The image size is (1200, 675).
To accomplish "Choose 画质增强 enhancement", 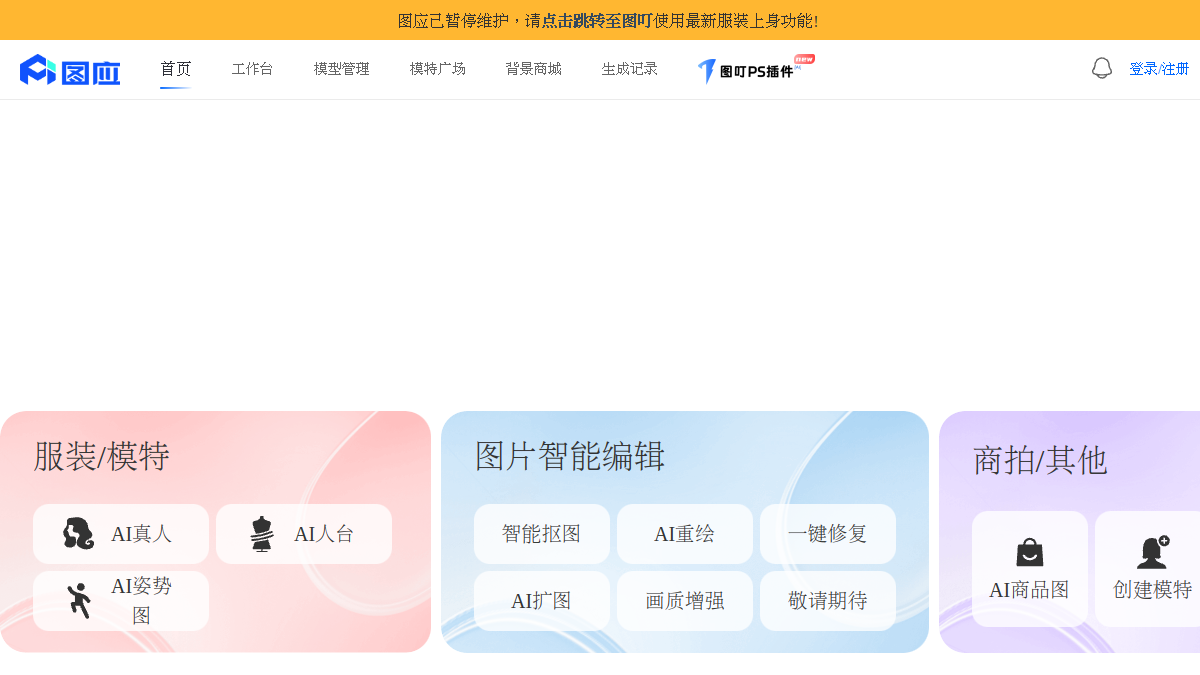I will point(685,601).
